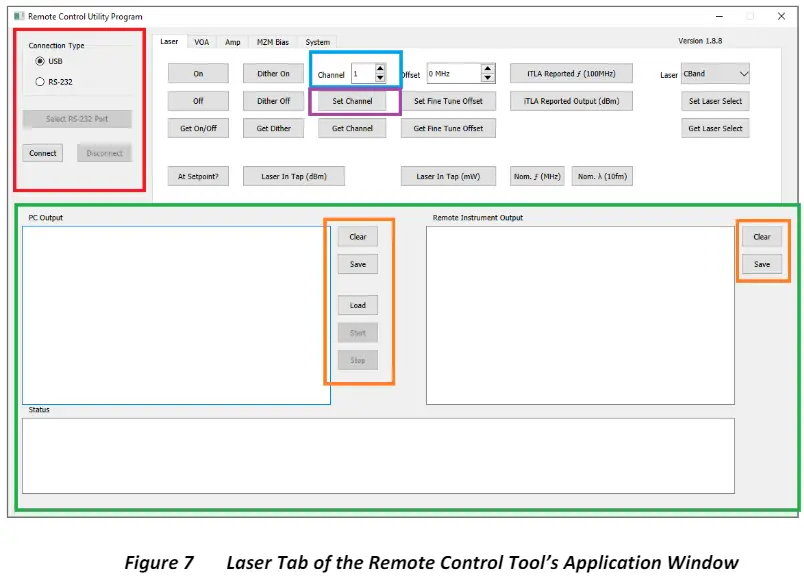This screenshot has height=582, width=804.
Task: Click the Connect button
Action: (43, 153)
